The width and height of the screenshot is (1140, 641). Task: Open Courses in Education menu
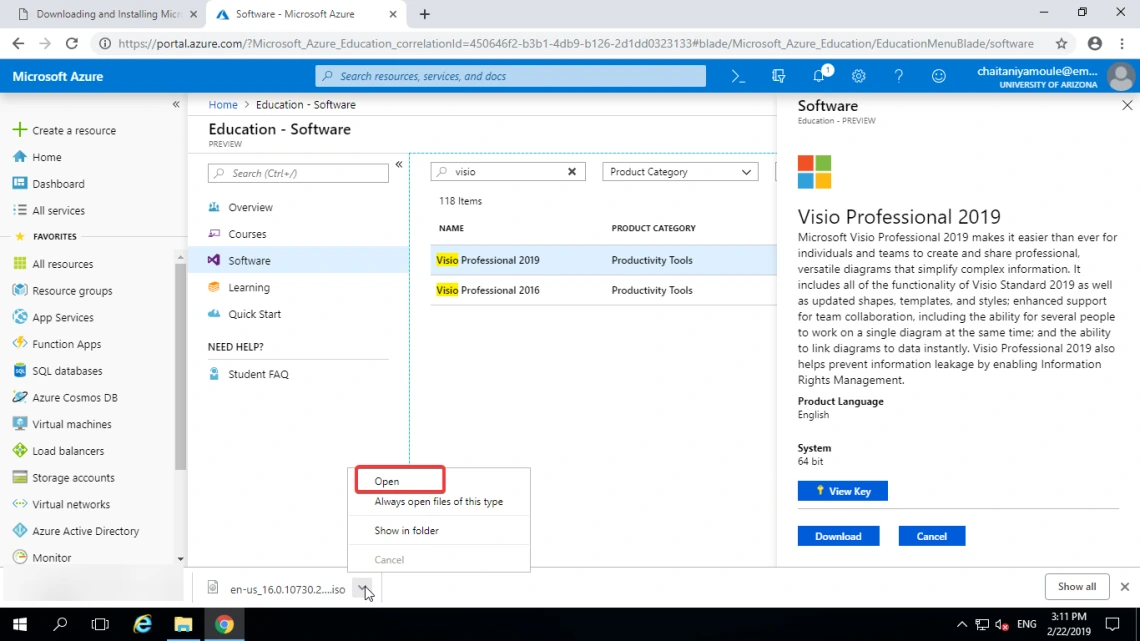(247, 234)
